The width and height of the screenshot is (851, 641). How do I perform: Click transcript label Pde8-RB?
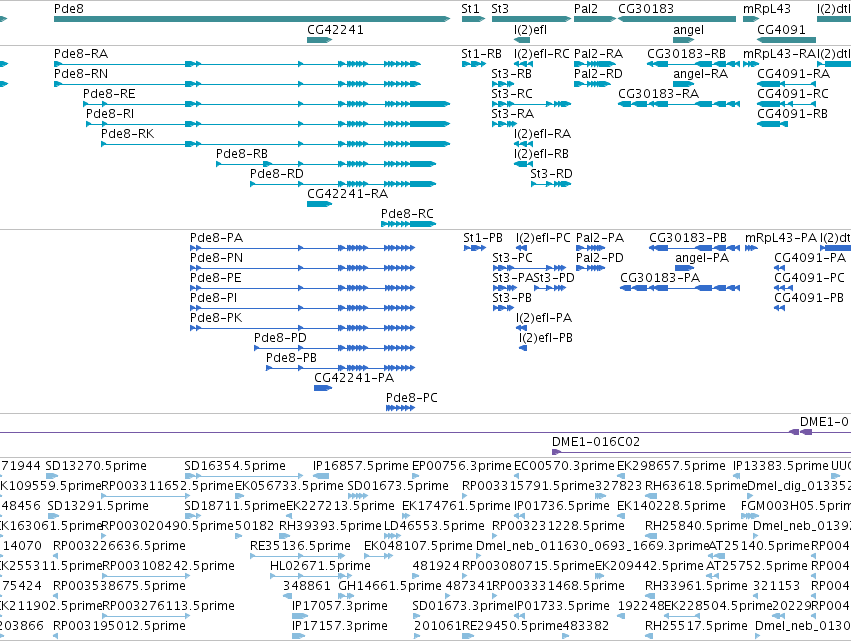[242, 154]
